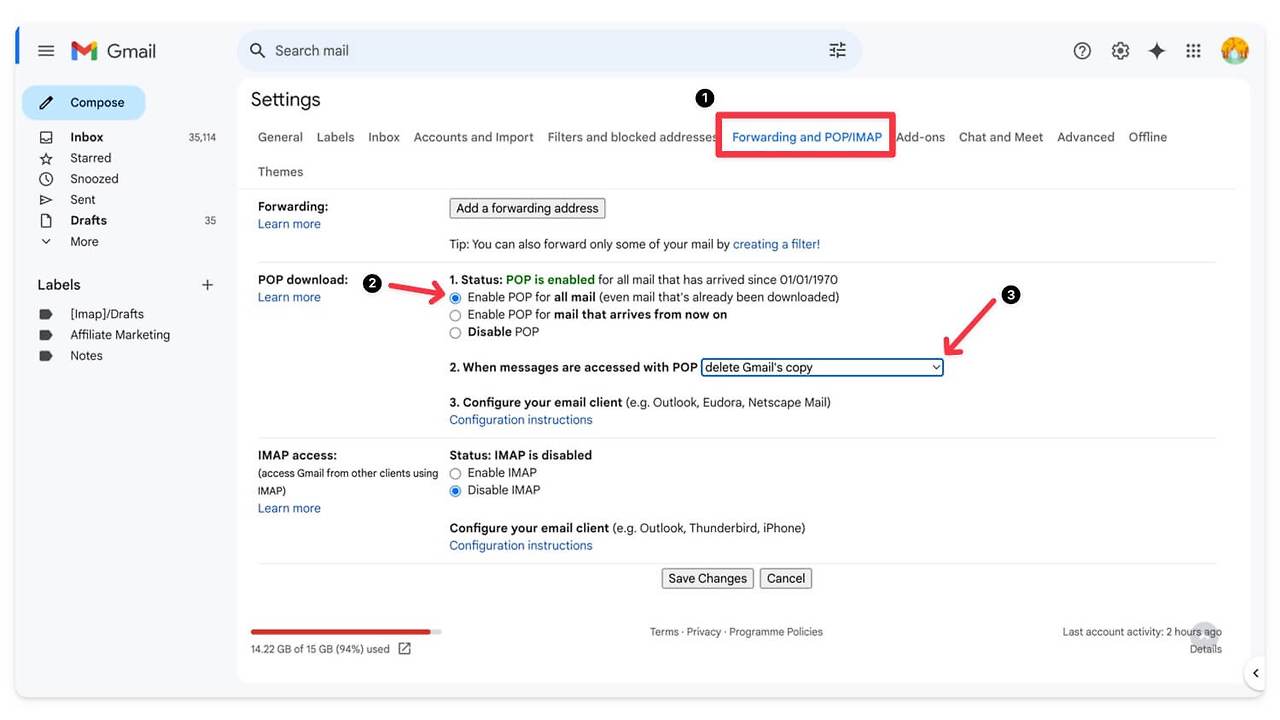Screen dimensions: 1280x720
Task: Open the Terms link
Action: pyautogui.click(x=664, y=632)
